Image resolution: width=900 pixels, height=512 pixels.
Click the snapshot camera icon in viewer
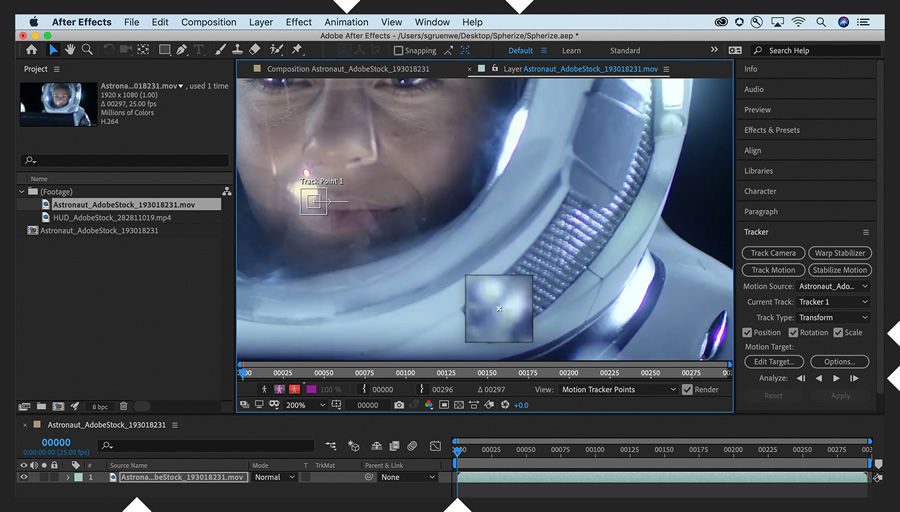399,405
